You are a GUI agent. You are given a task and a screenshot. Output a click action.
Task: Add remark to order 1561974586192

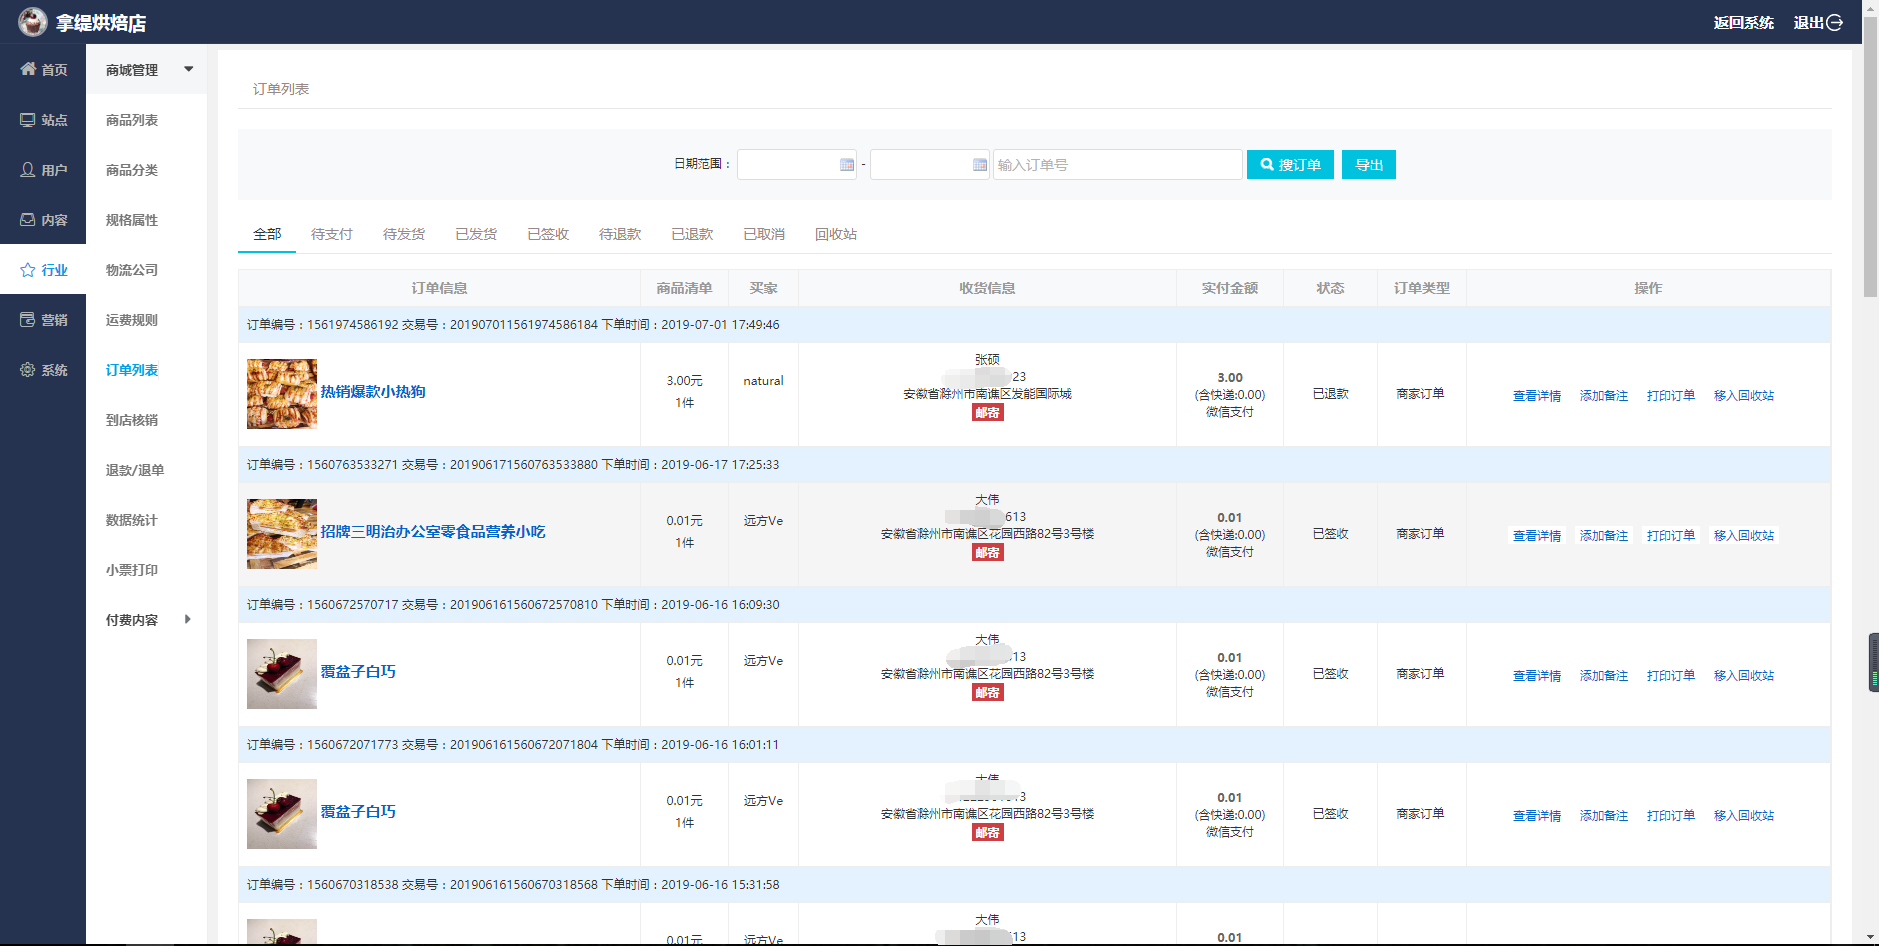pyautogui.click(x=1604, y=396)
